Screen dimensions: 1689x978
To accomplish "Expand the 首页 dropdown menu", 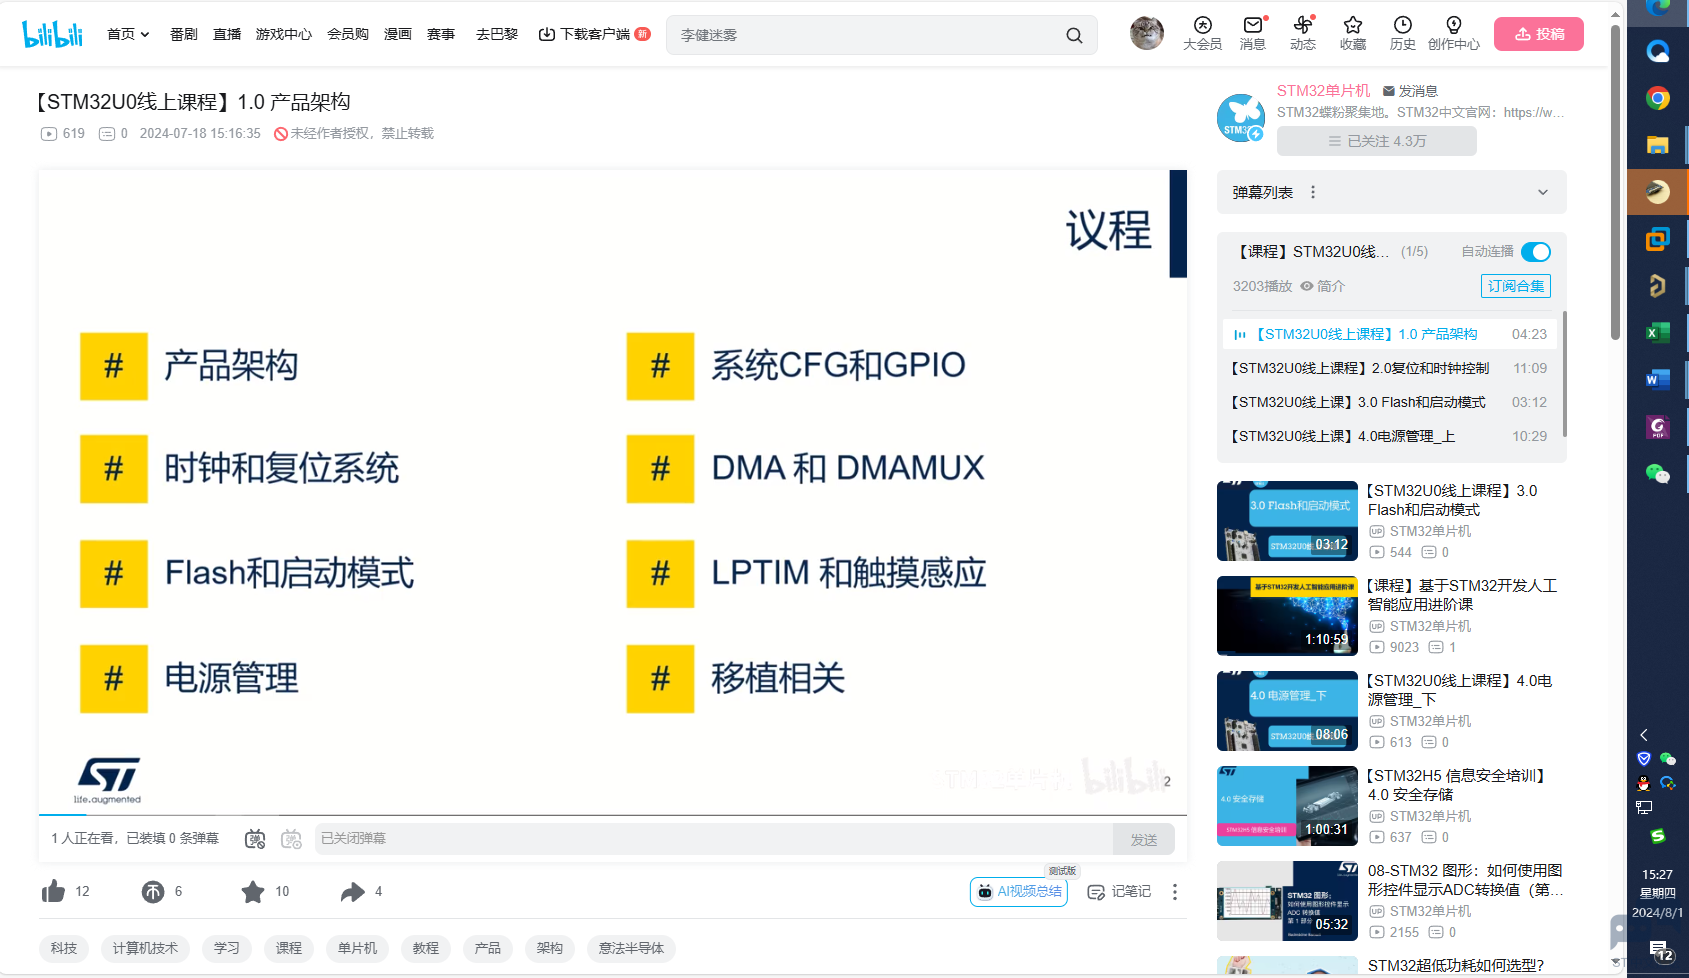I will [145, 34].
